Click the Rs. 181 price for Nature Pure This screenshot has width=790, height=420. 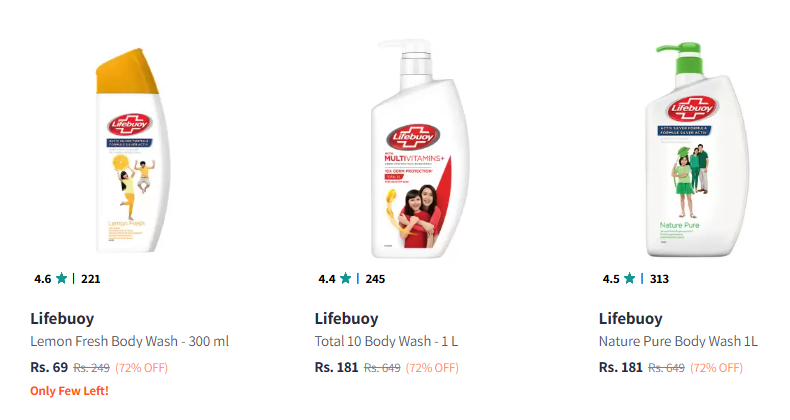click(620, 367)
